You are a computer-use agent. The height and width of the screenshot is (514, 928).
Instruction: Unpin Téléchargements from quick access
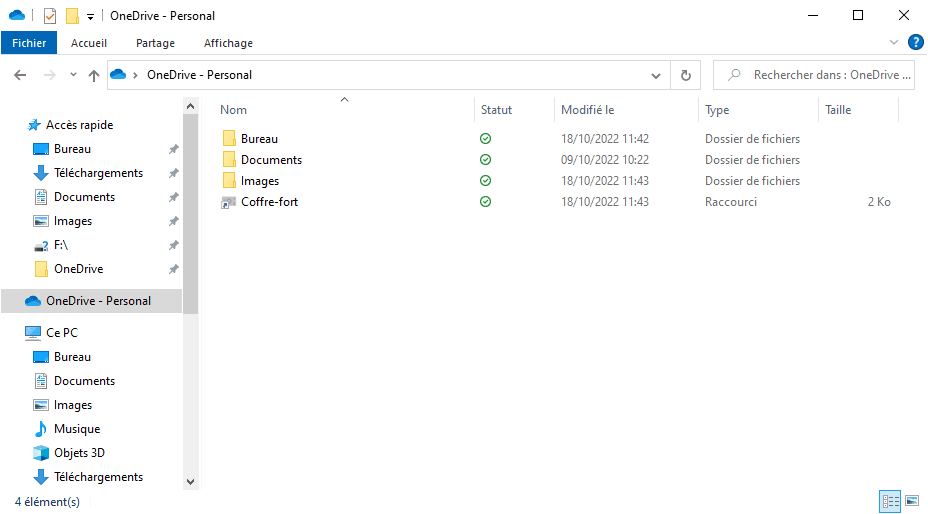tap(173, 173)
